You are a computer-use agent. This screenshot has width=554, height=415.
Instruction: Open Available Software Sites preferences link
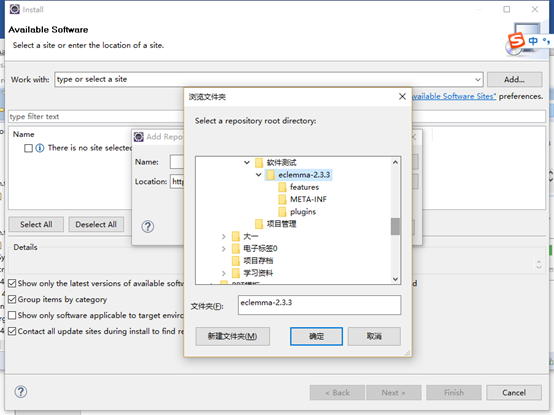coord(454,96)
